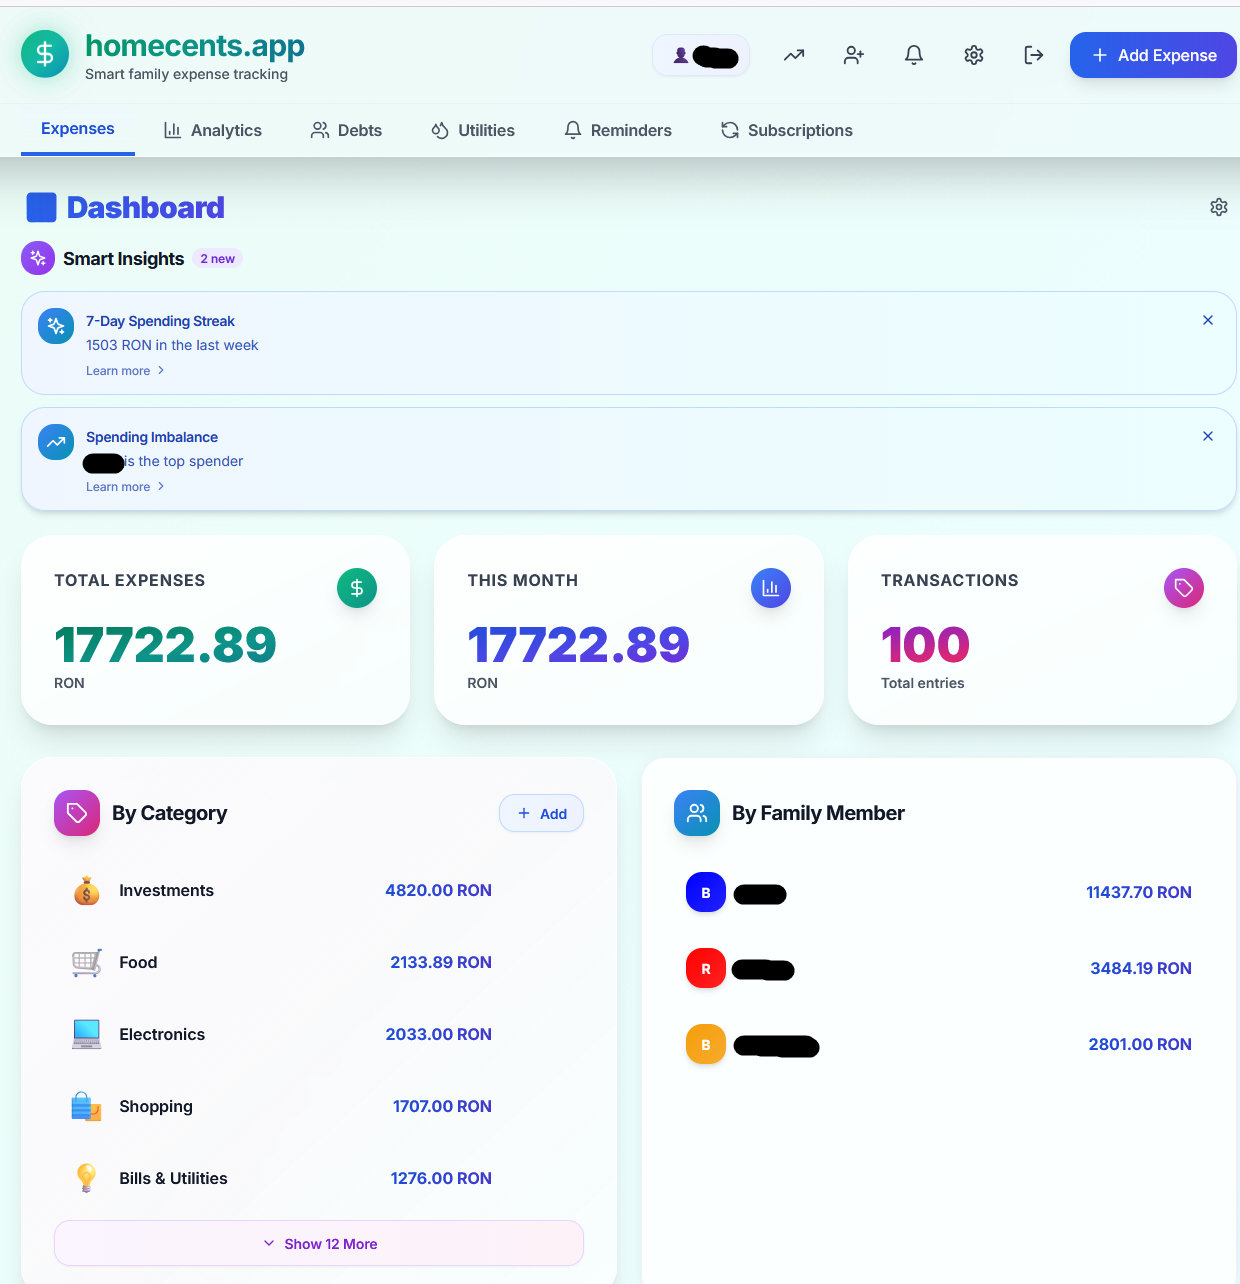Log out using the exit icon in header
Viewport: 1240px width, 1284px height.
(1033, 55)
